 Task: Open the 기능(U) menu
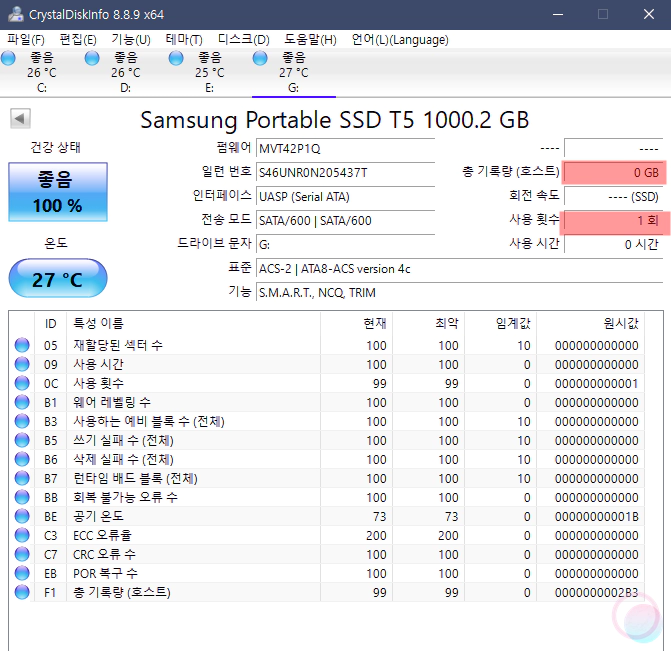131,40
